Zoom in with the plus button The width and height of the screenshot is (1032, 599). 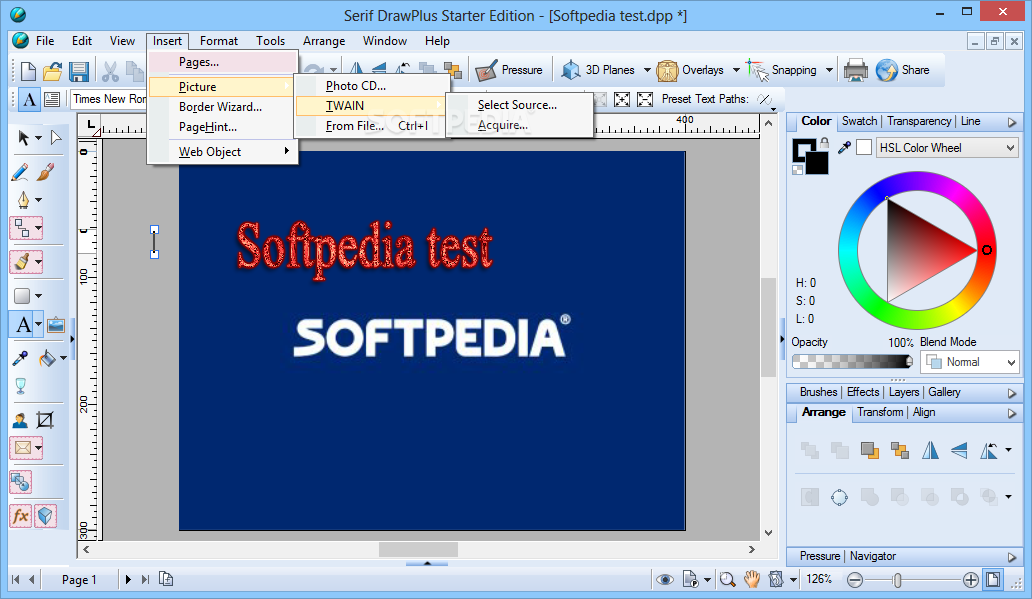tap(971, 580)
